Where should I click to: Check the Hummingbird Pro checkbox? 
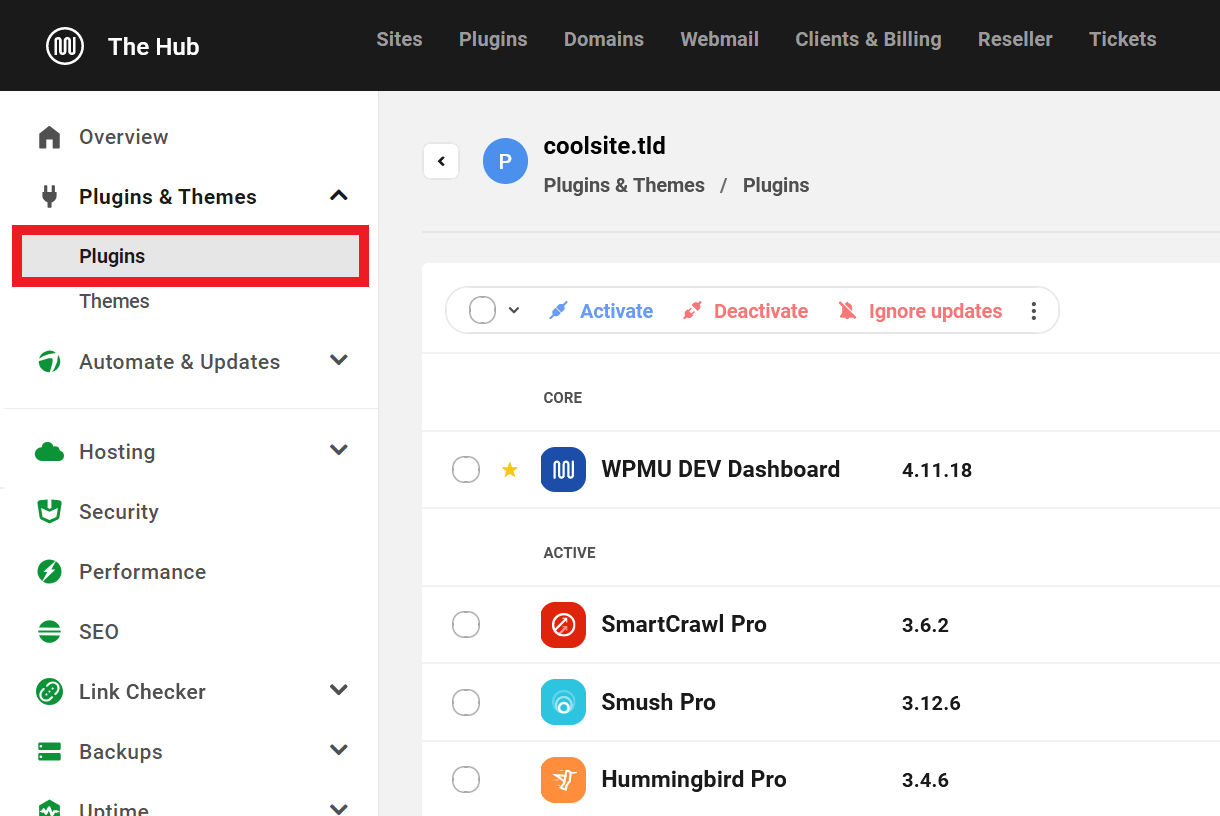tap(466, 779)
